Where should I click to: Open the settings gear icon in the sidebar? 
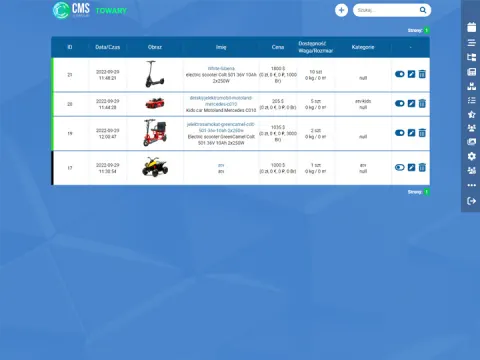click(x=471, y=156)
